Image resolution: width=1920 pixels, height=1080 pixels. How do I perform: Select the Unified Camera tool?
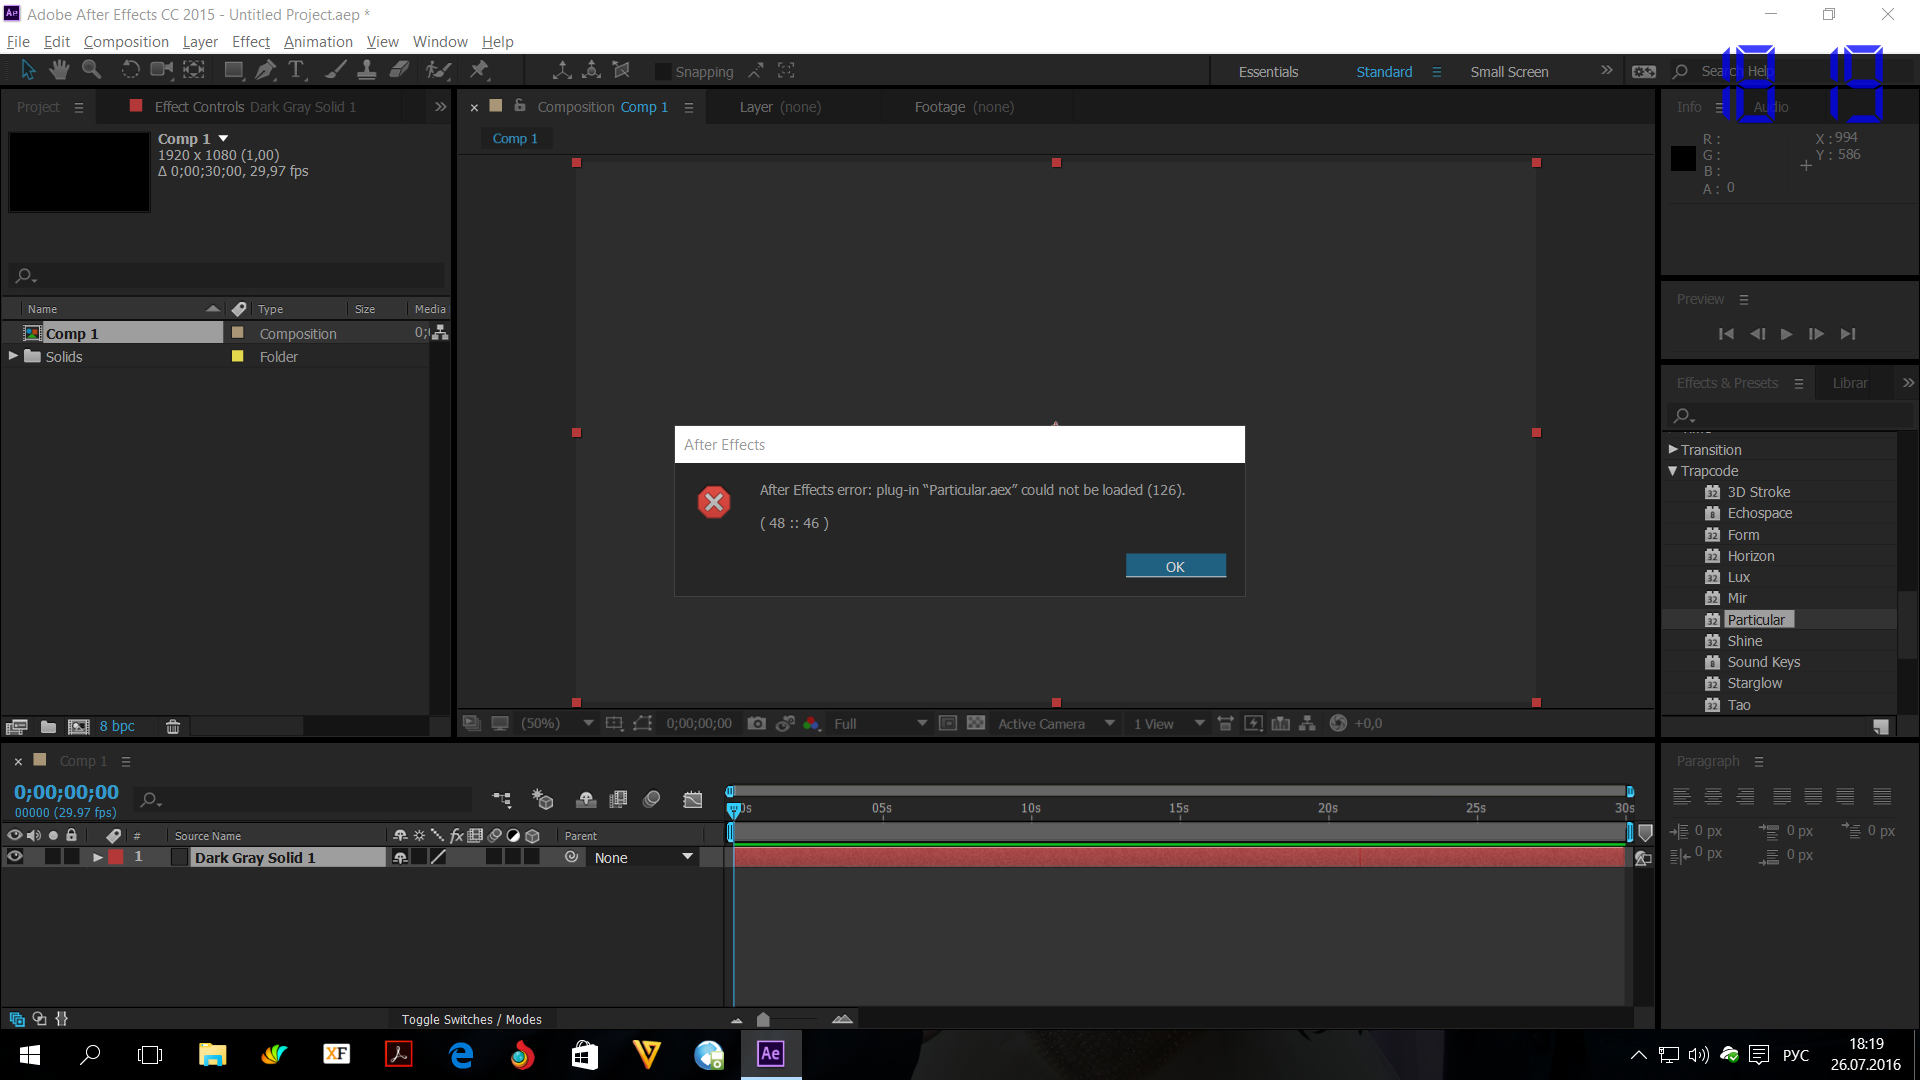[161, 70]
